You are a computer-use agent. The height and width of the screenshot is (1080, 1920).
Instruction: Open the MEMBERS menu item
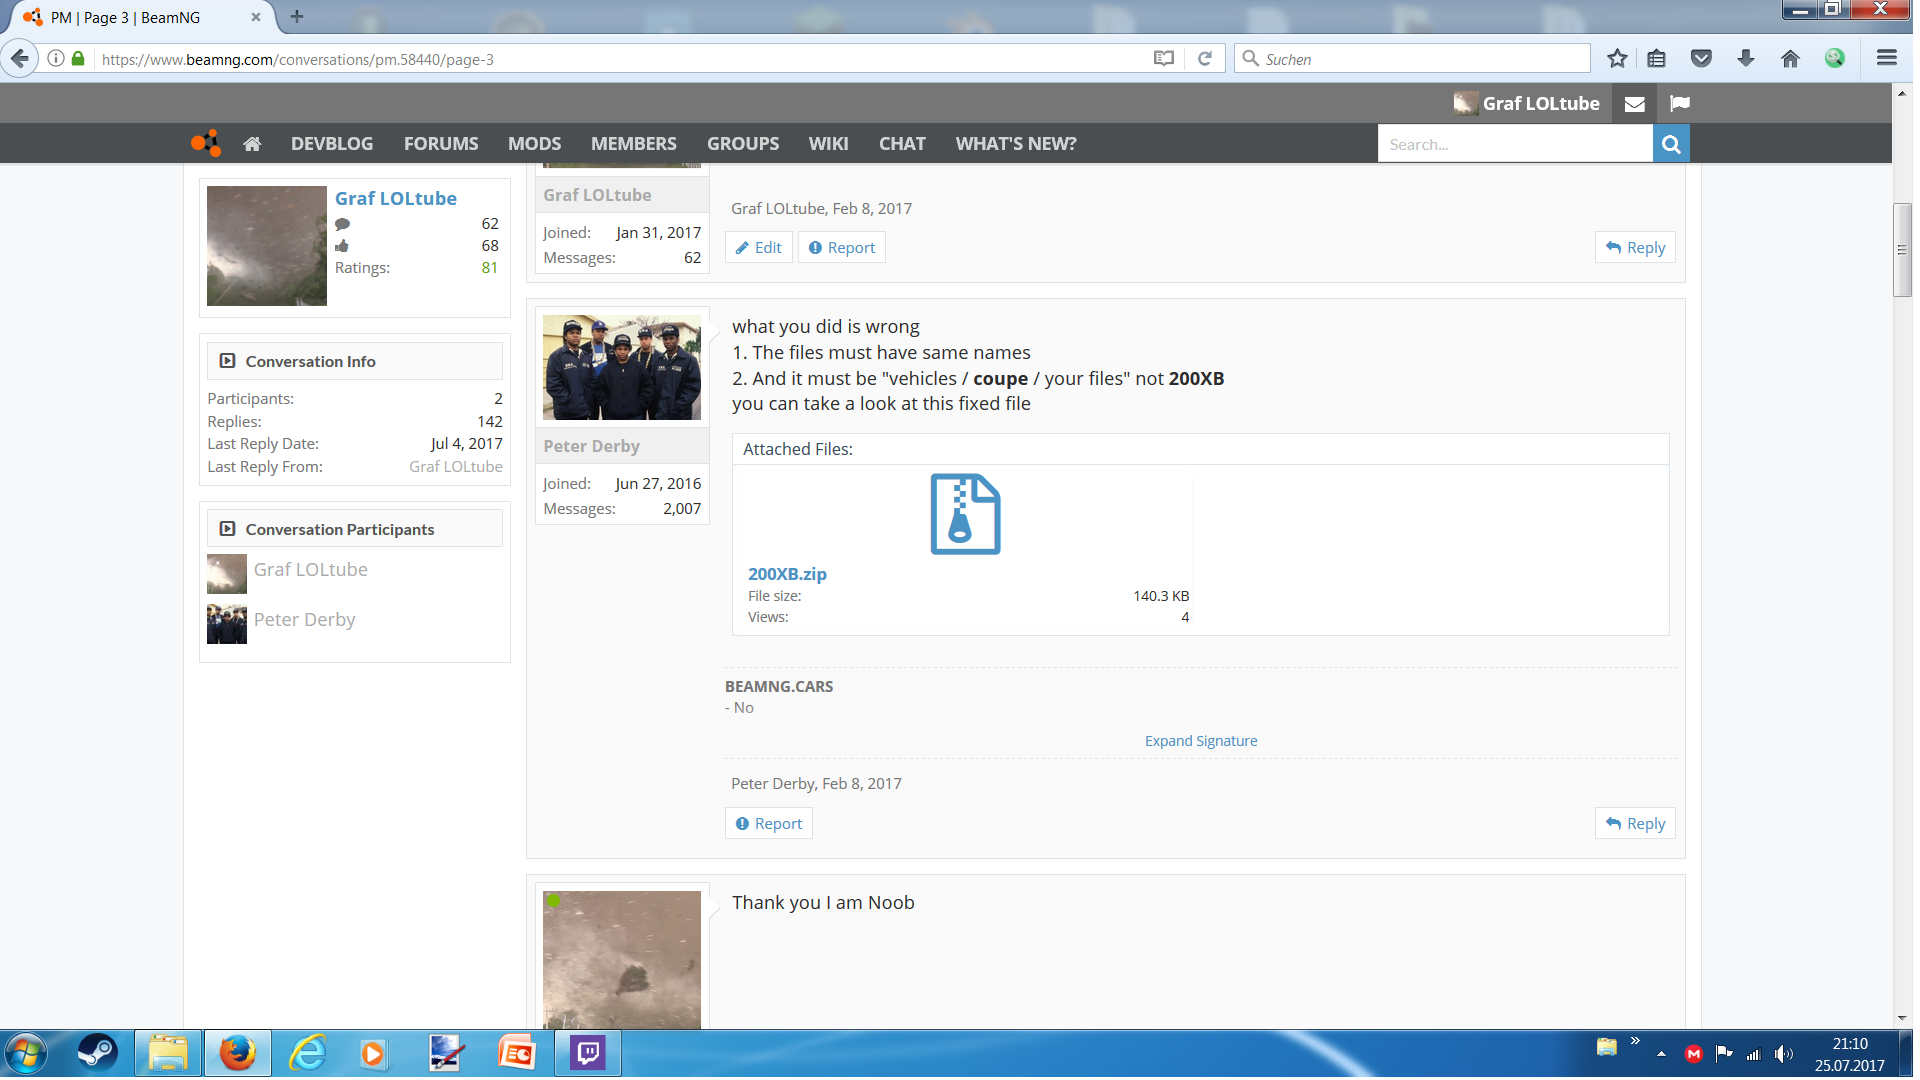point(634,144)
